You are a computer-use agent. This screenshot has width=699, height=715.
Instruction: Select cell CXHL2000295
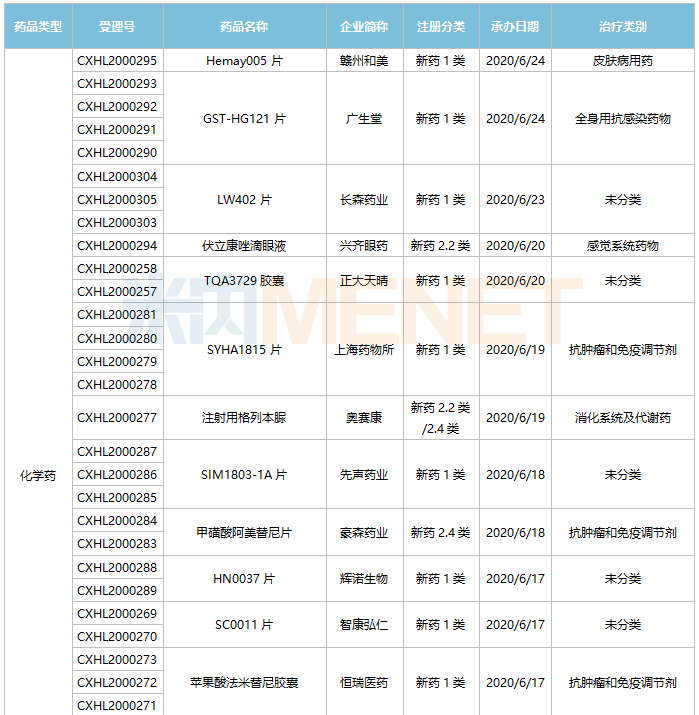[x=118, y=61]
